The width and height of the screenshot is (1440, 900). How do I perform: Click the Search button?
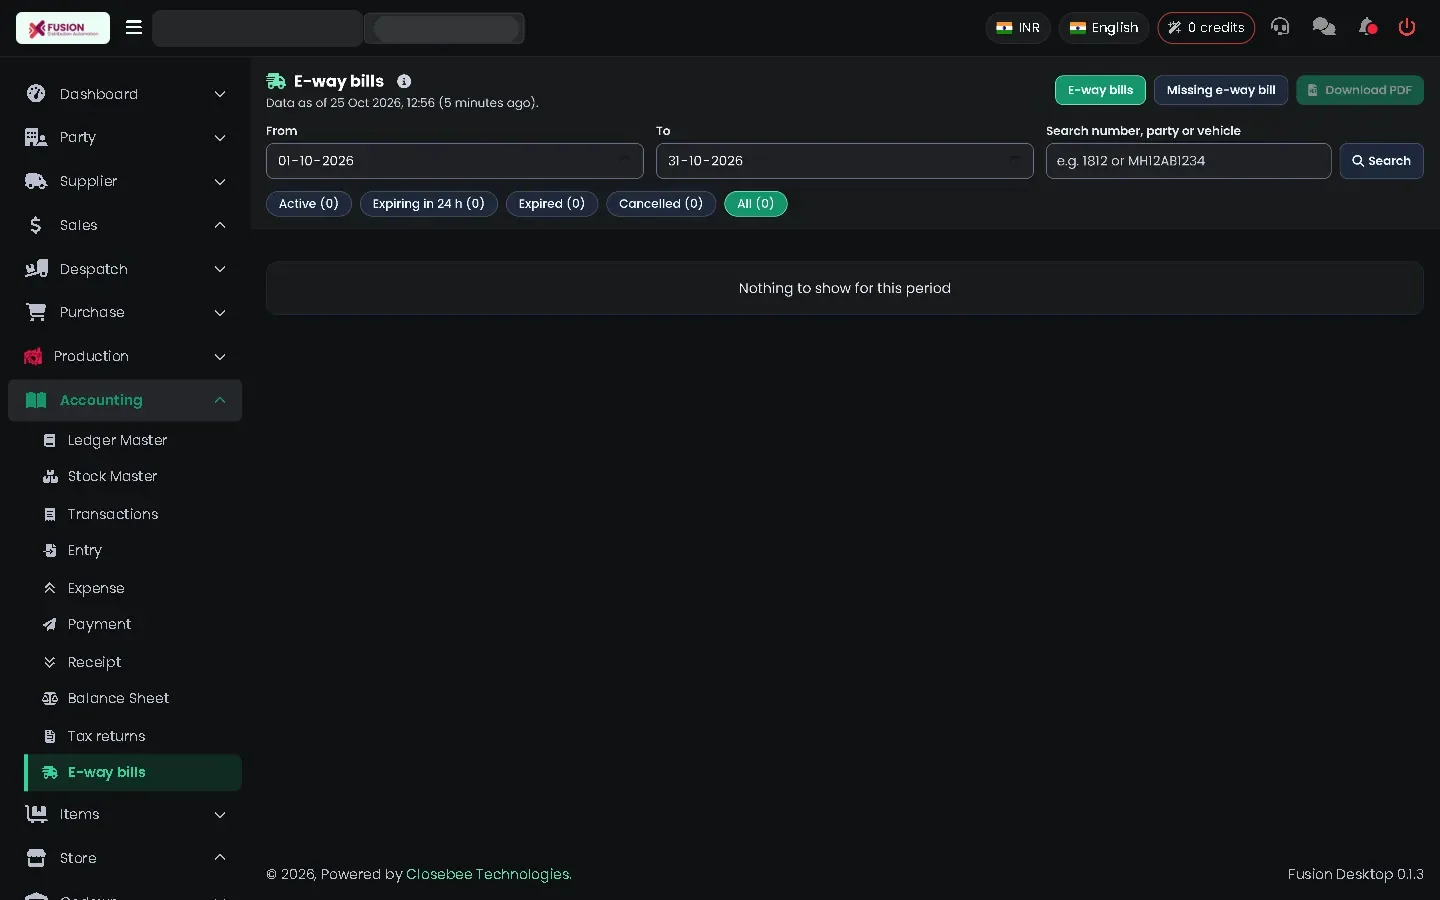(1381, 161)
